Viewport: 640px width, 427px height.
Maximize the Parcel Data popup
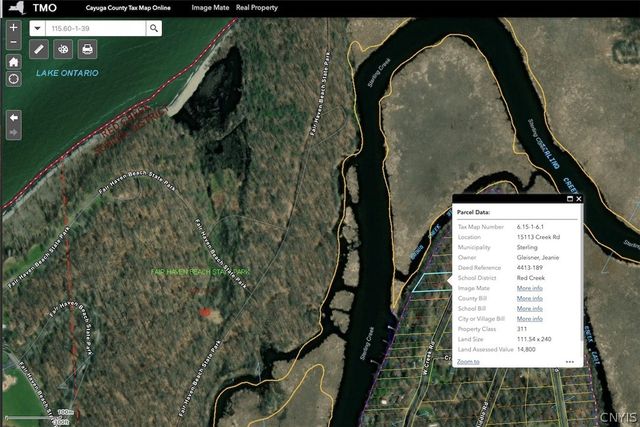coord(570,199)
